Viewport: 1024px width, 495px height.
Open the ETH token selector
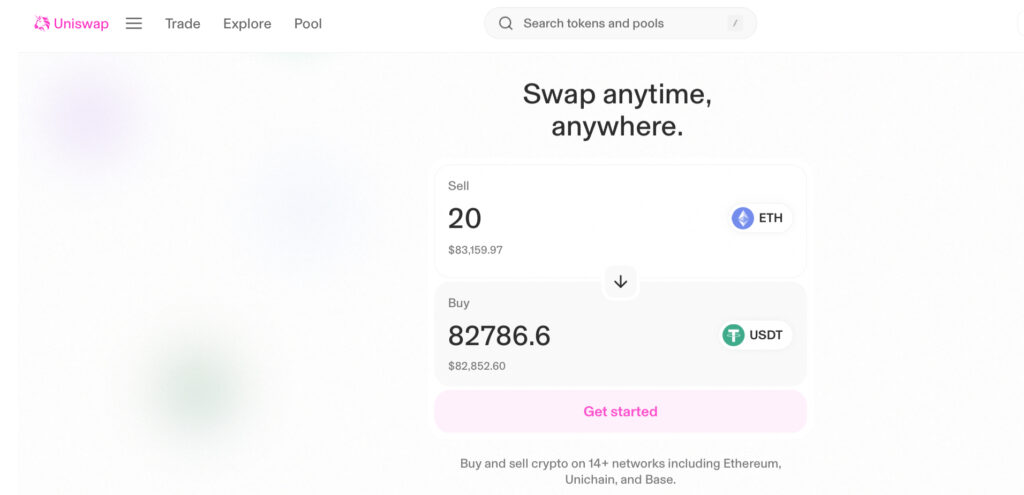[761, 218]
